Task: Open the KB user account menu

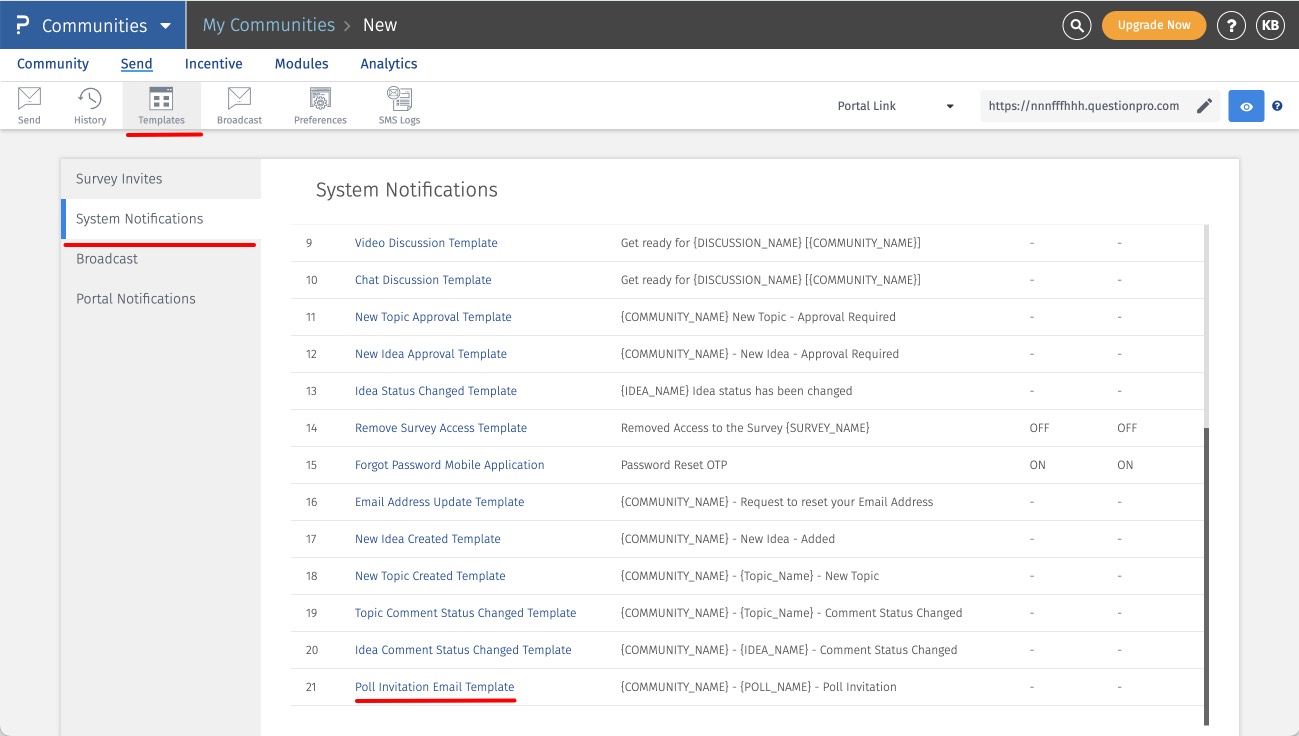Action: click(x=1270, y=25)
